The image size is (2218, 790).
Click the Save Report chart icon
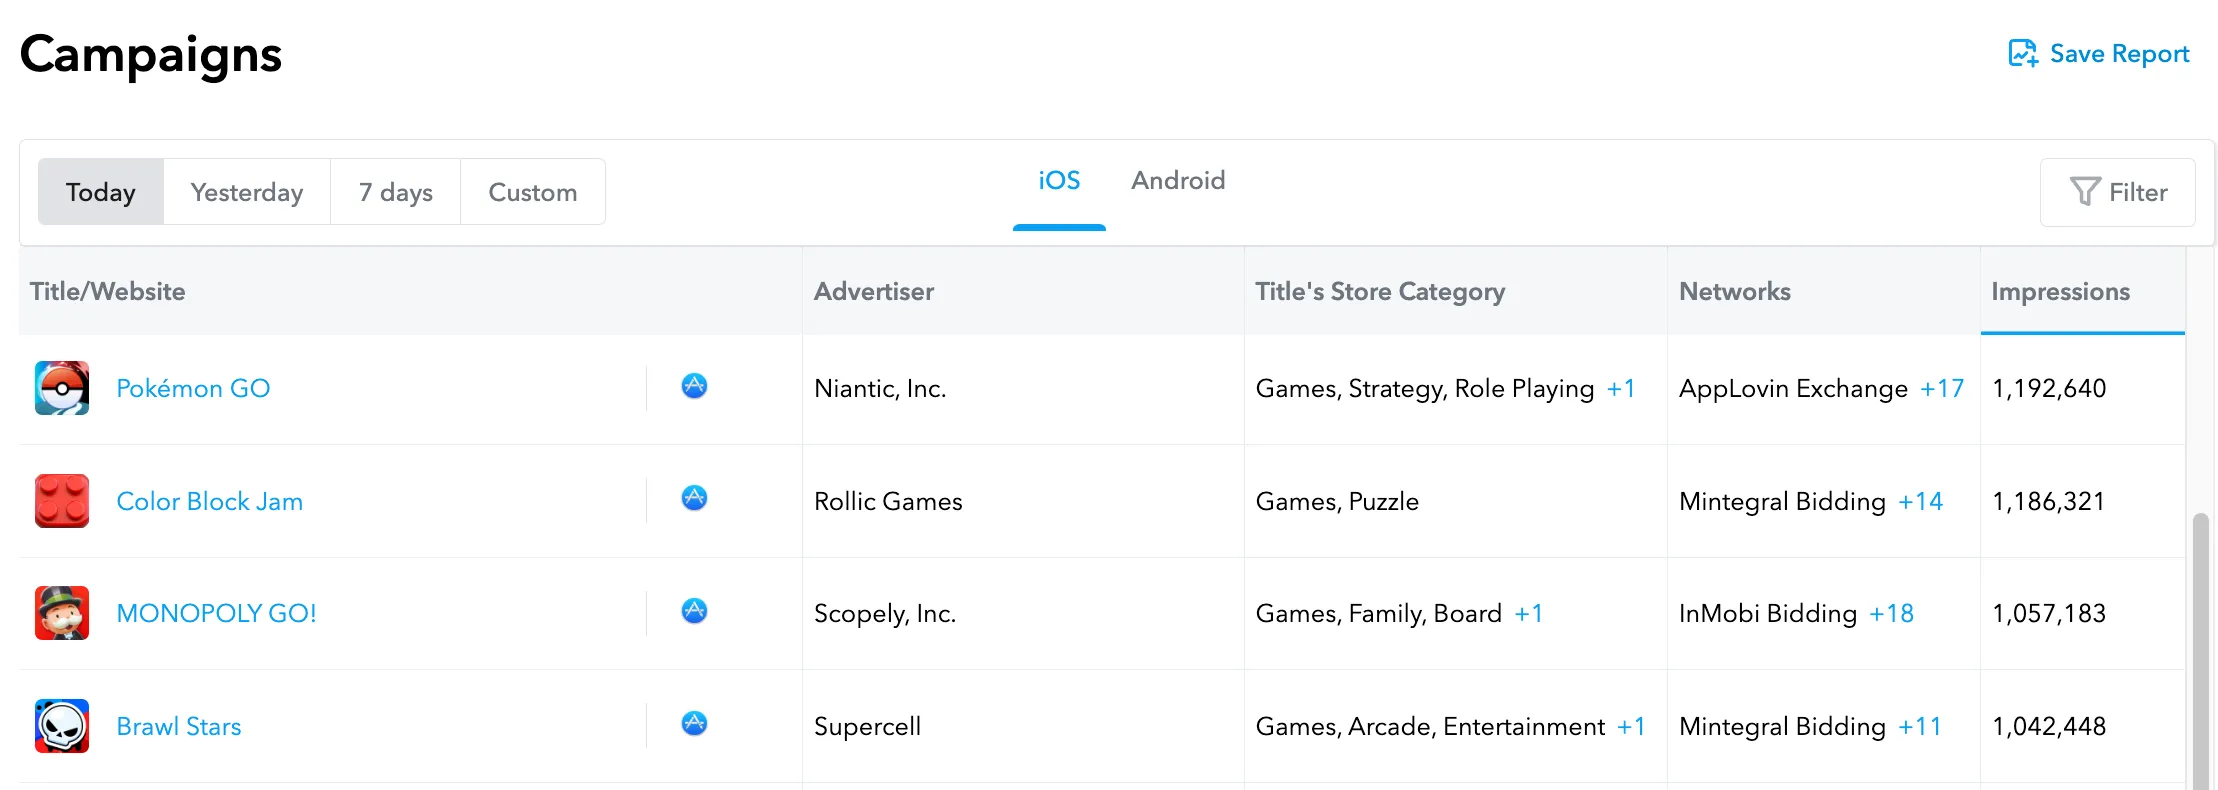click(x=2023, y=54)
